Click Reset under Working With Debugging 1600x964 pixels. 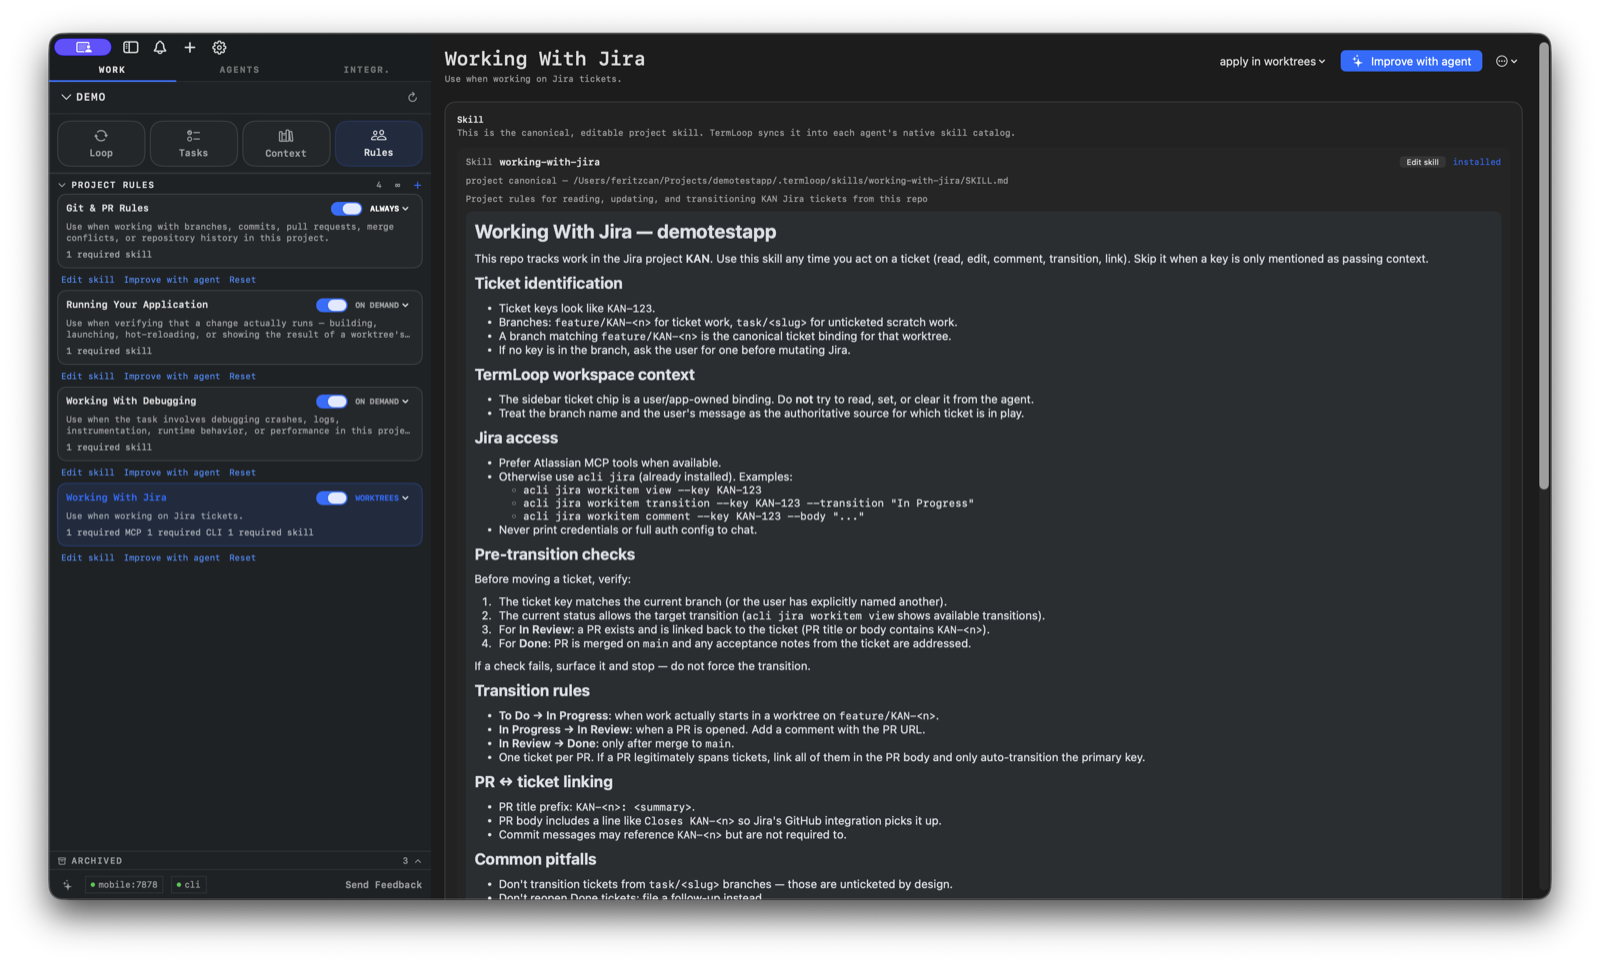[242, 473]
